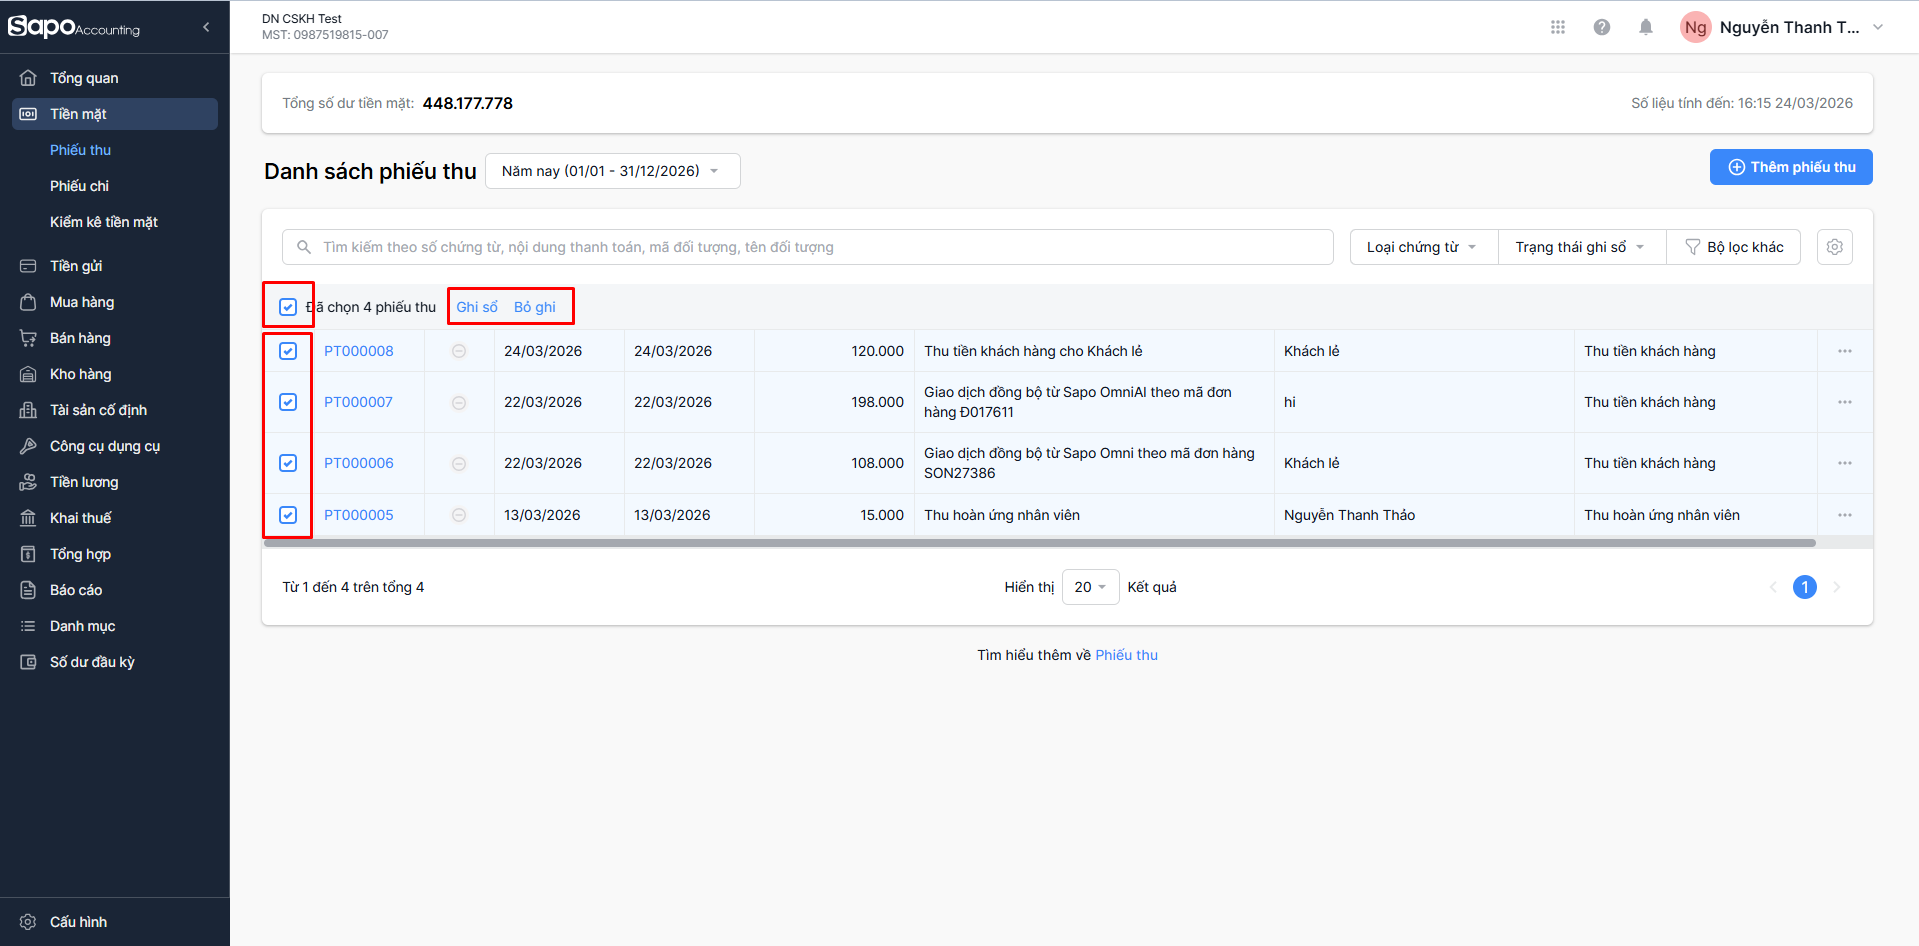
Task: Open the 'Loại chứng từ' filter dropdown
Action: (1422, 247)
